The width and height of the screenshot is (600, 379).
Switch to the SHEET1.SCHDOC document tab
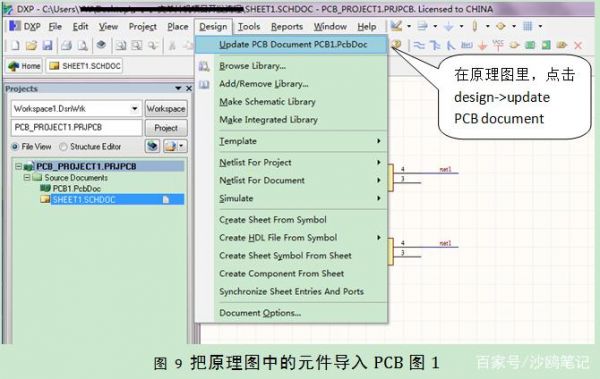pyautogui.click(x=85, y=66)
